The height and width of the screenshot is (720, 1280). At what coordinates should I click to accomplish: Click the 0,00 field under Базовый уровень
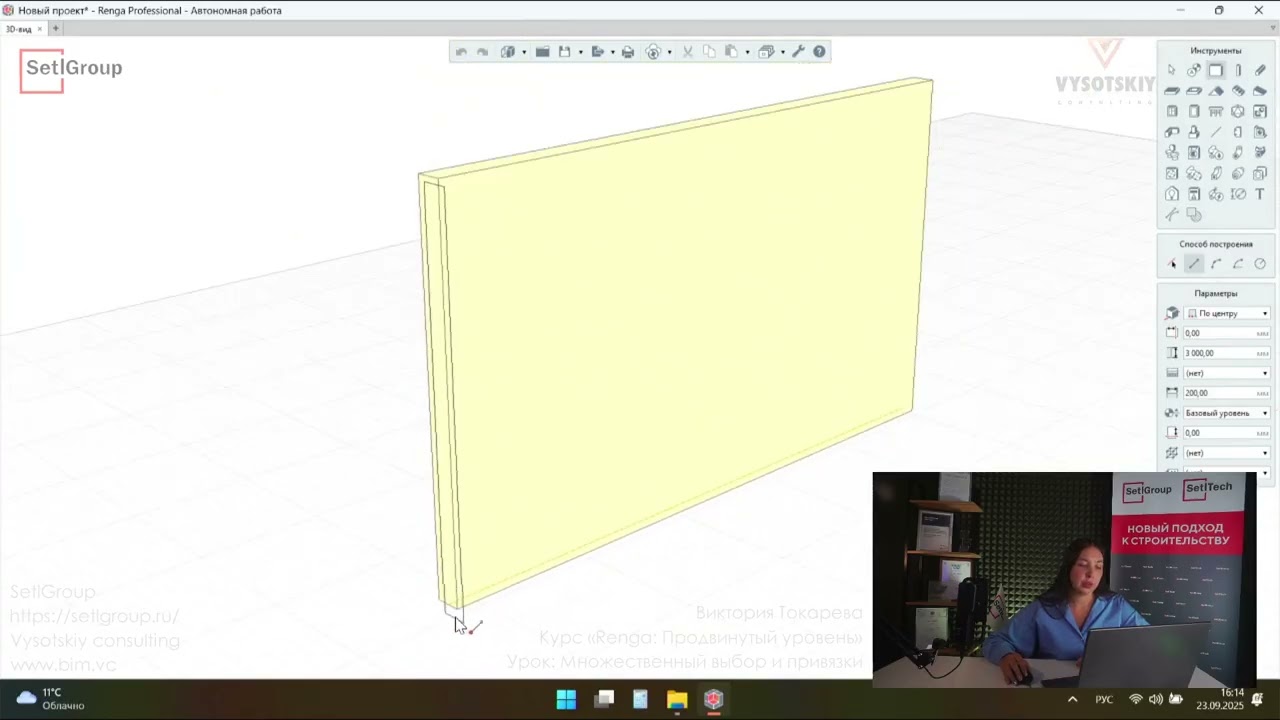[x=1227, y=433]
